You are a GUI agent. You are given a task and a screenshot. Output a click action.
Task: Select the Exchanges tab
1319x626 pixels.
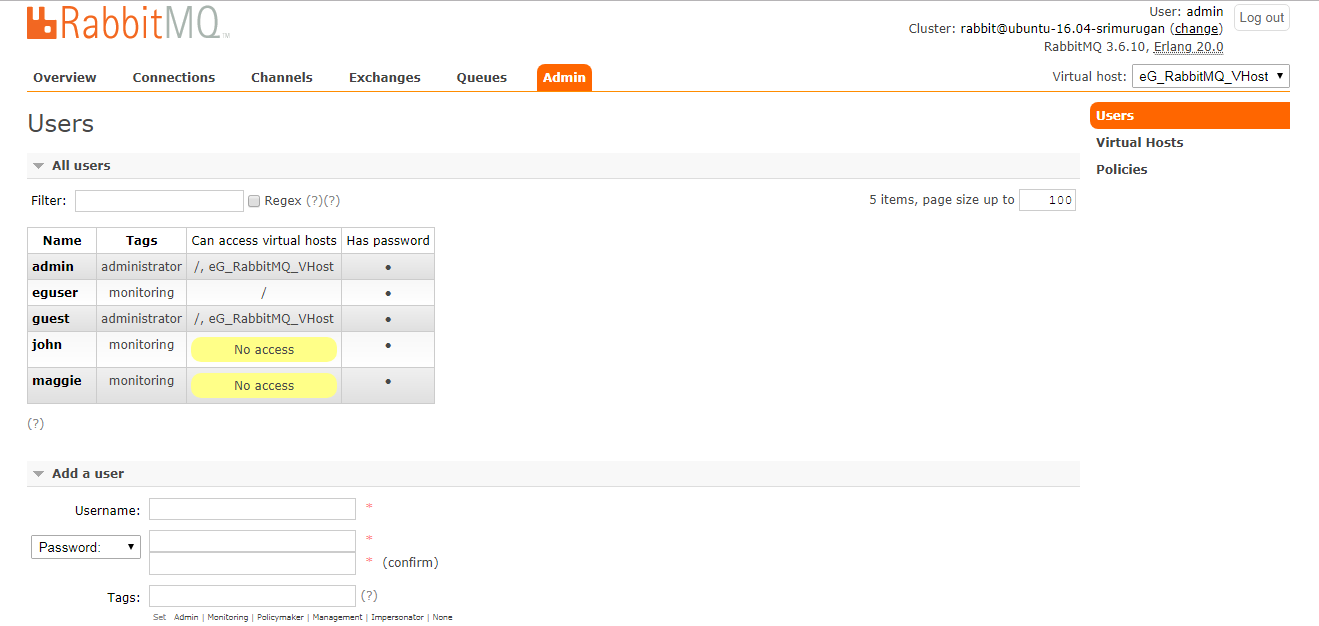point(385,78)
